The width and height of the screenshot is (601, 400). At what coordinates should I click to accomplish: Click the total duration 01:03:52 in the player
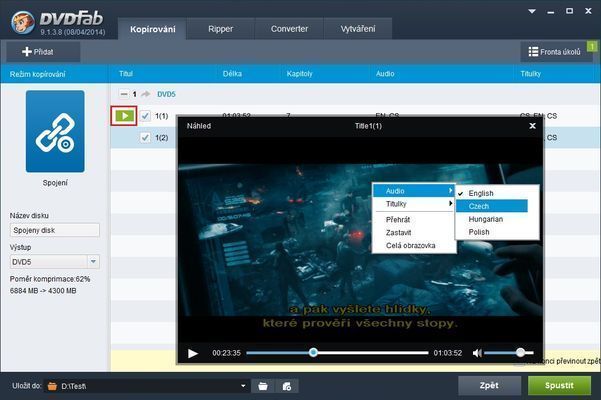(448, 353)
